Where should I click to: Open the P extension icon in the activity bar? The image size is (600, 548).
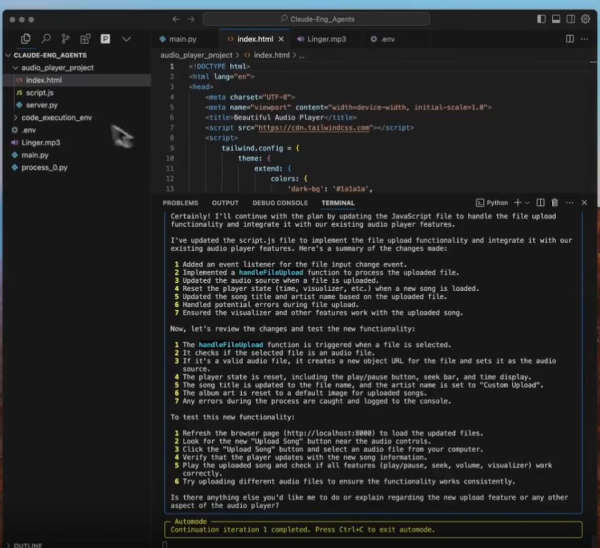tap(105, 39)
